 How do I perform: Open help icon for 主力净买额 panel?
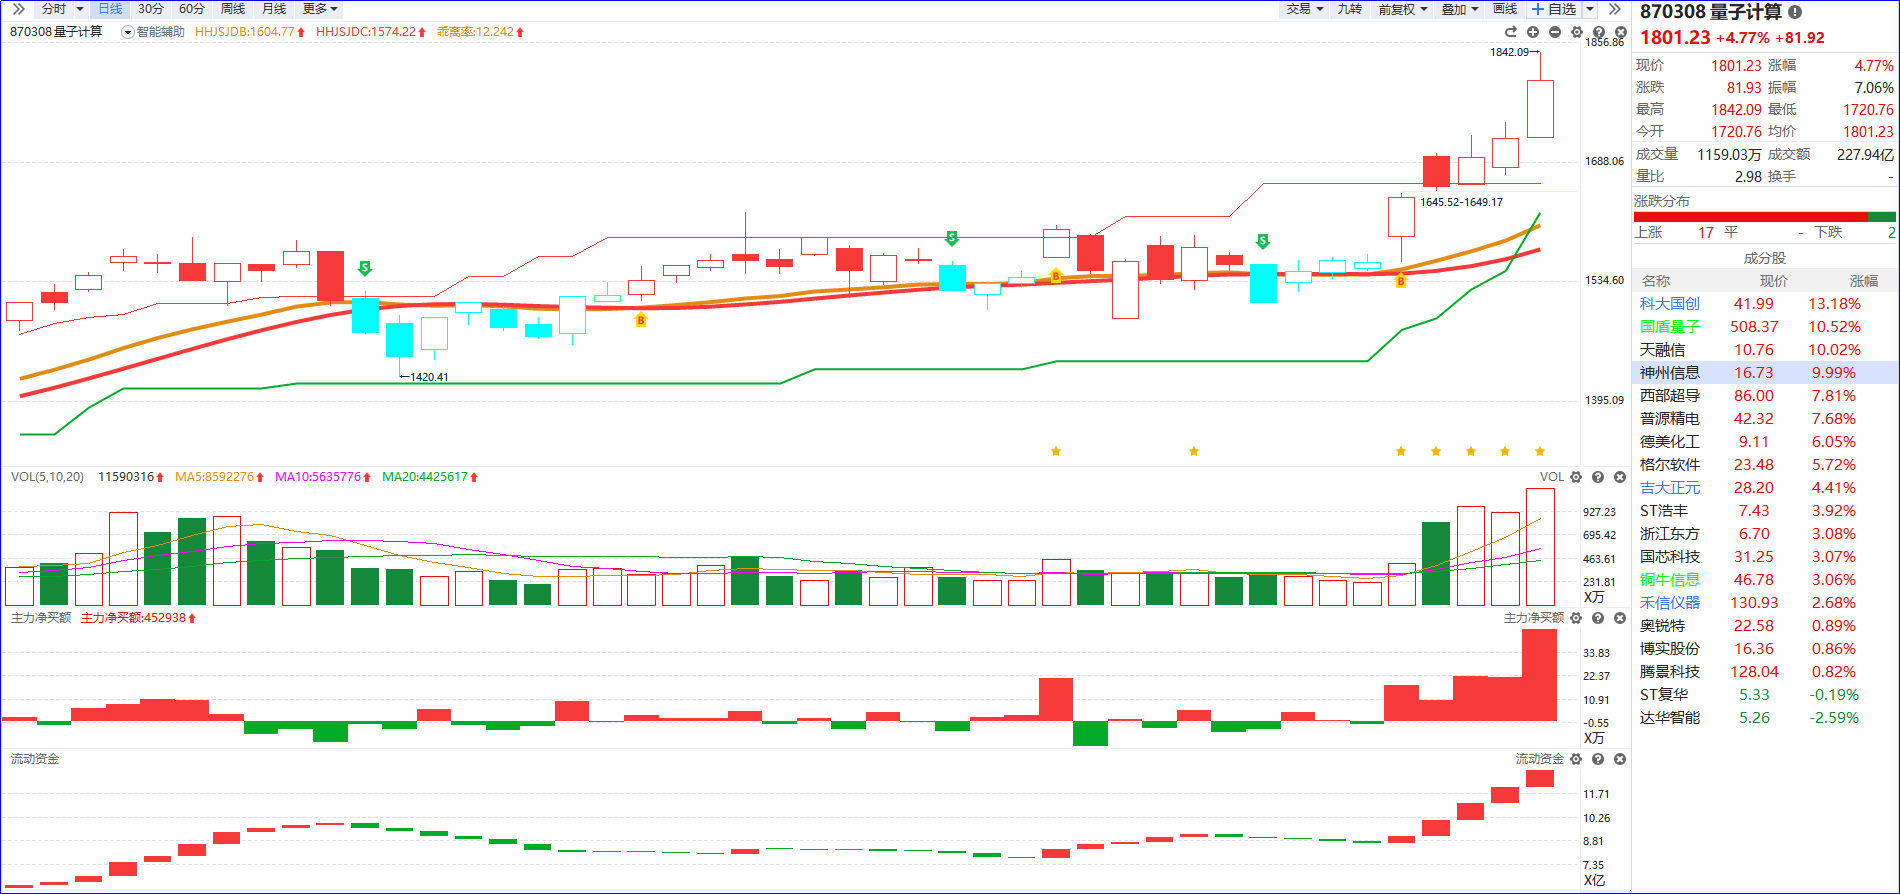coord(1598,618)
